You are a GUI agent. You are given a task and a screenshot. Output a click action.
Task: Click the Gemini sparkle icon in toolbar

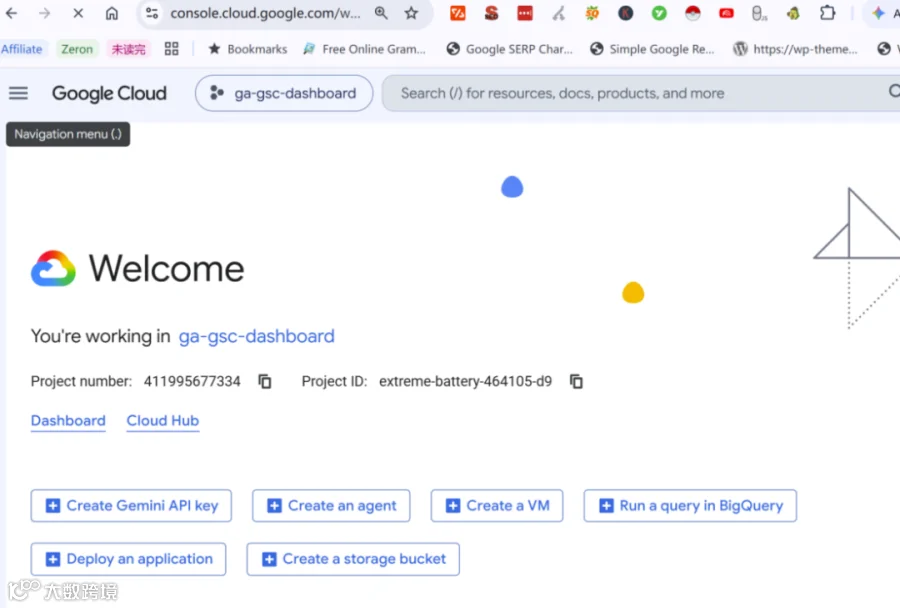878,13
